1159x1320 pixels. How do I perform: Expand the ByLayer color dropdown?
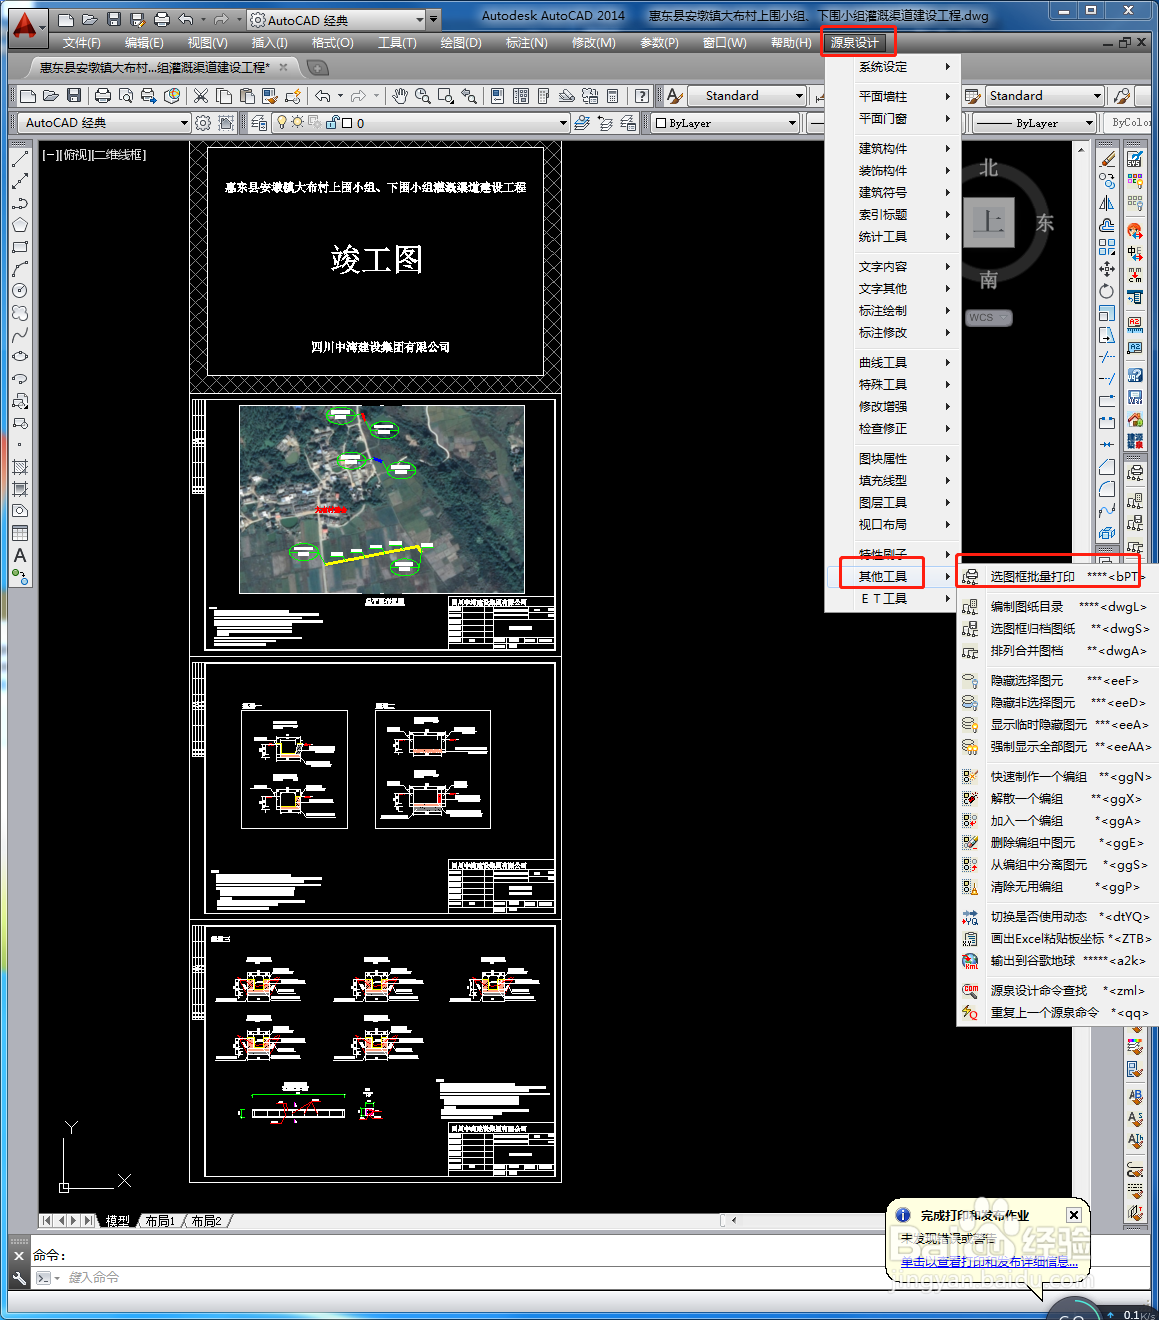pyautogui.click(x=725, y=123)
